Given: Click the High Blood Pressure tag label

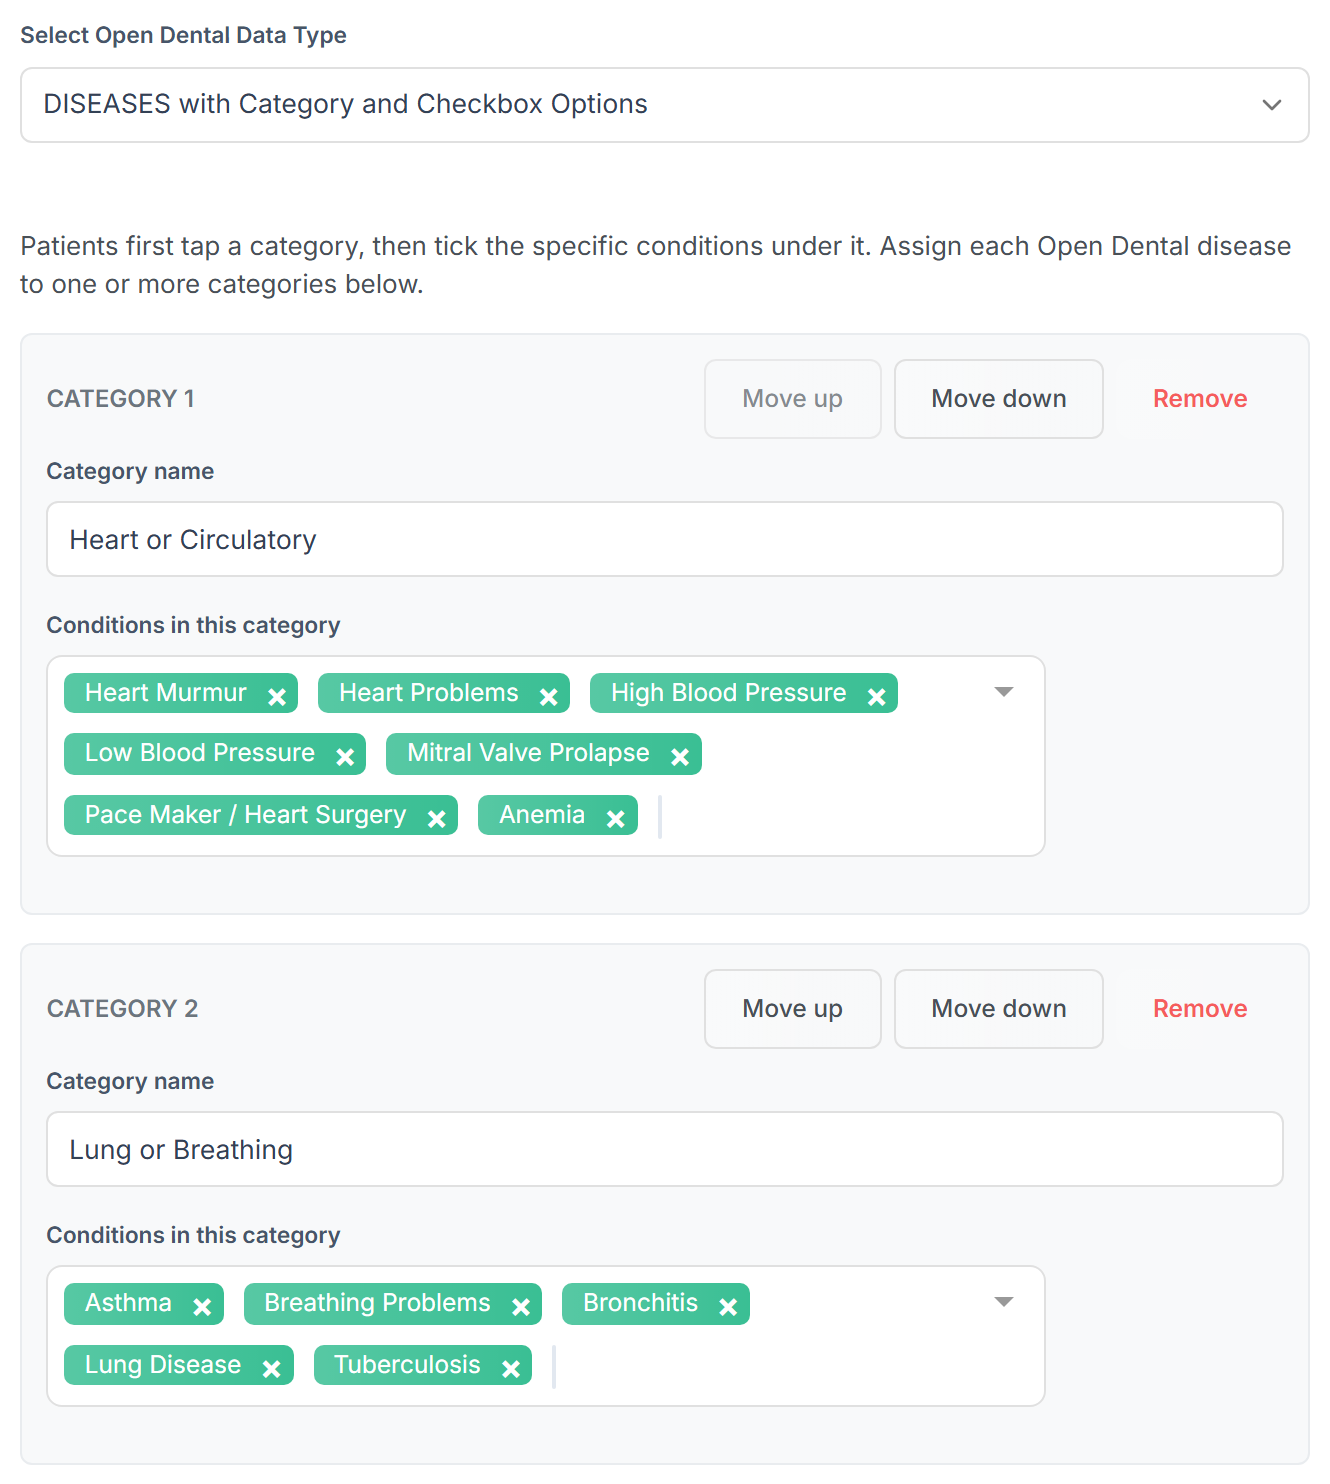Looking at the screenshot, I should coord(729,693).
